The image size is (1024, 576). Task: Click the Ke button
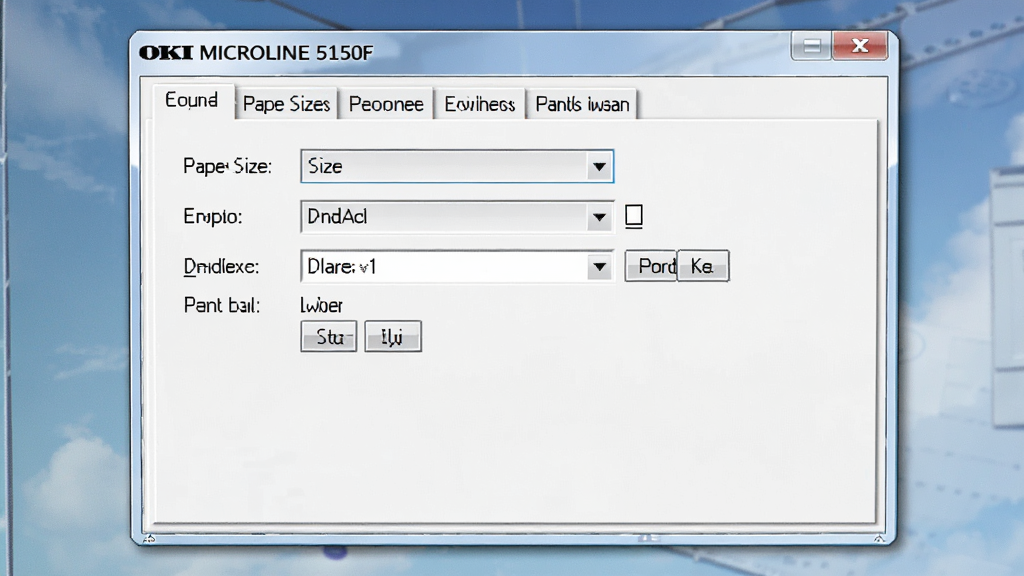[x=703, y=266]
